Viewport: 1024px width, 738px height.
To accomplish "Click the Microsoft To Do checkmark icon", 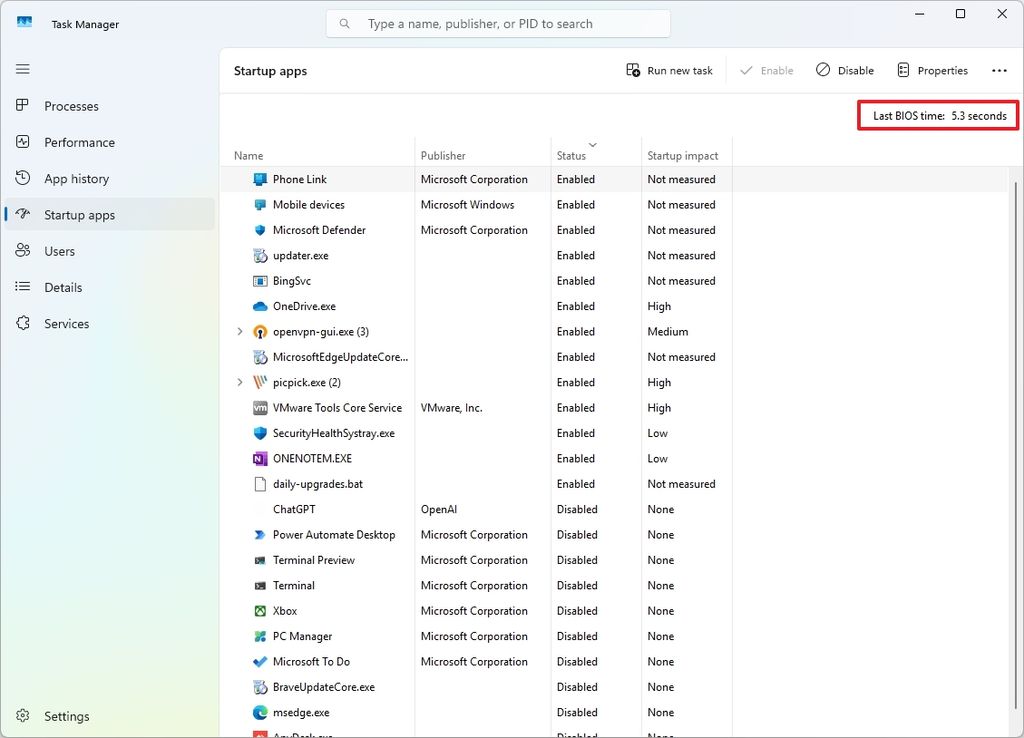I will coord(260,662).
